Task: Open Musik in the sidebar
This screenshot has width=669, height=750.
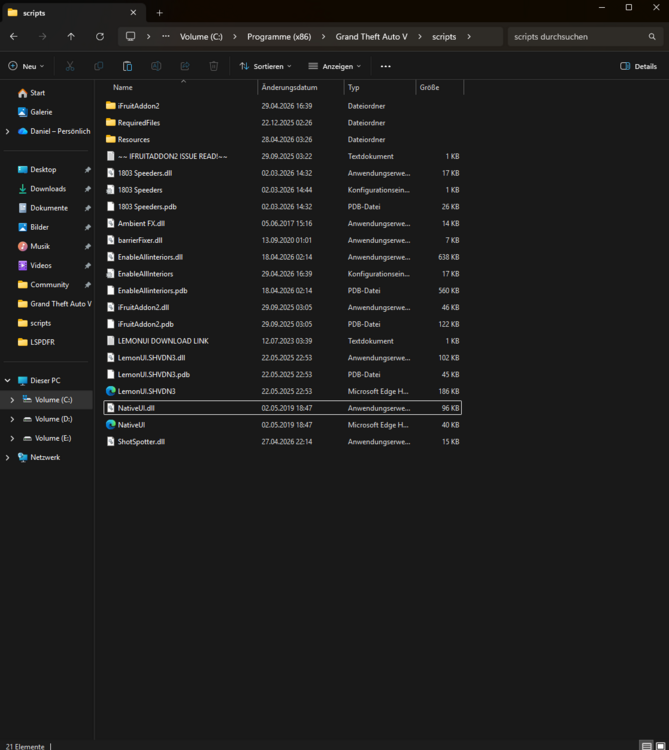Action: (x=40, y=246)
